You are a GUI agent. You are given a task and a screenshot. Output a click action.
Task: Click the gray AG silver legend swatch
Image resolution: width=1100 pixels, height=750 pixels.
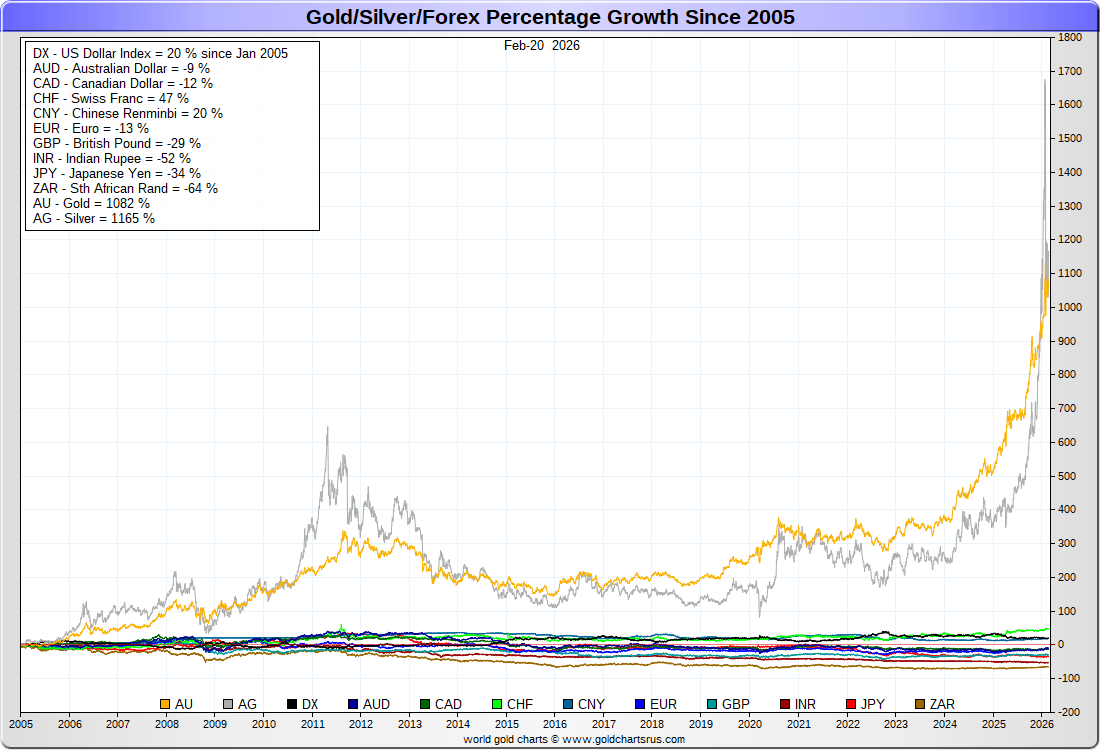pyautogui.click(x=229, y=705)
